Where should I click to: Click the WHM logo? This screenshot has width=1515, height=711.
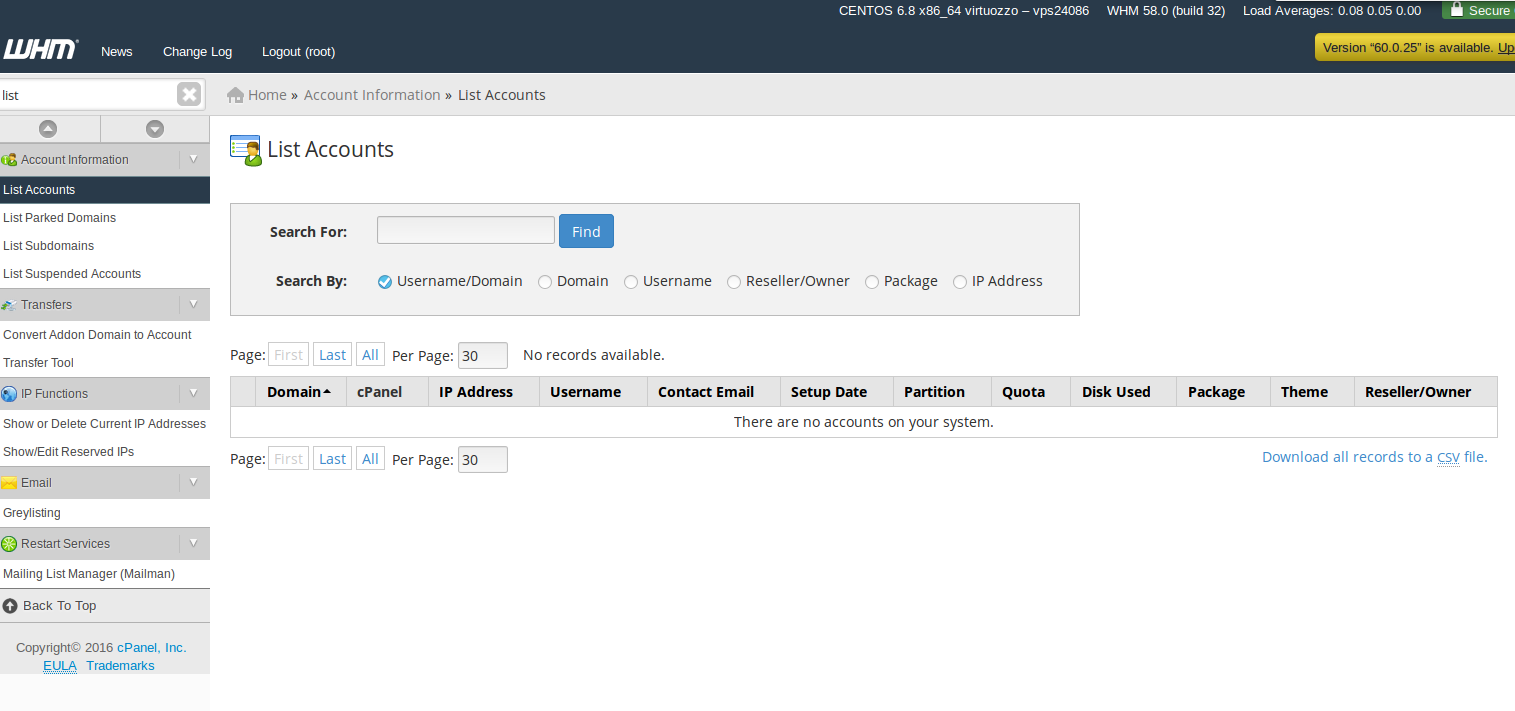[x=40, y=50]
